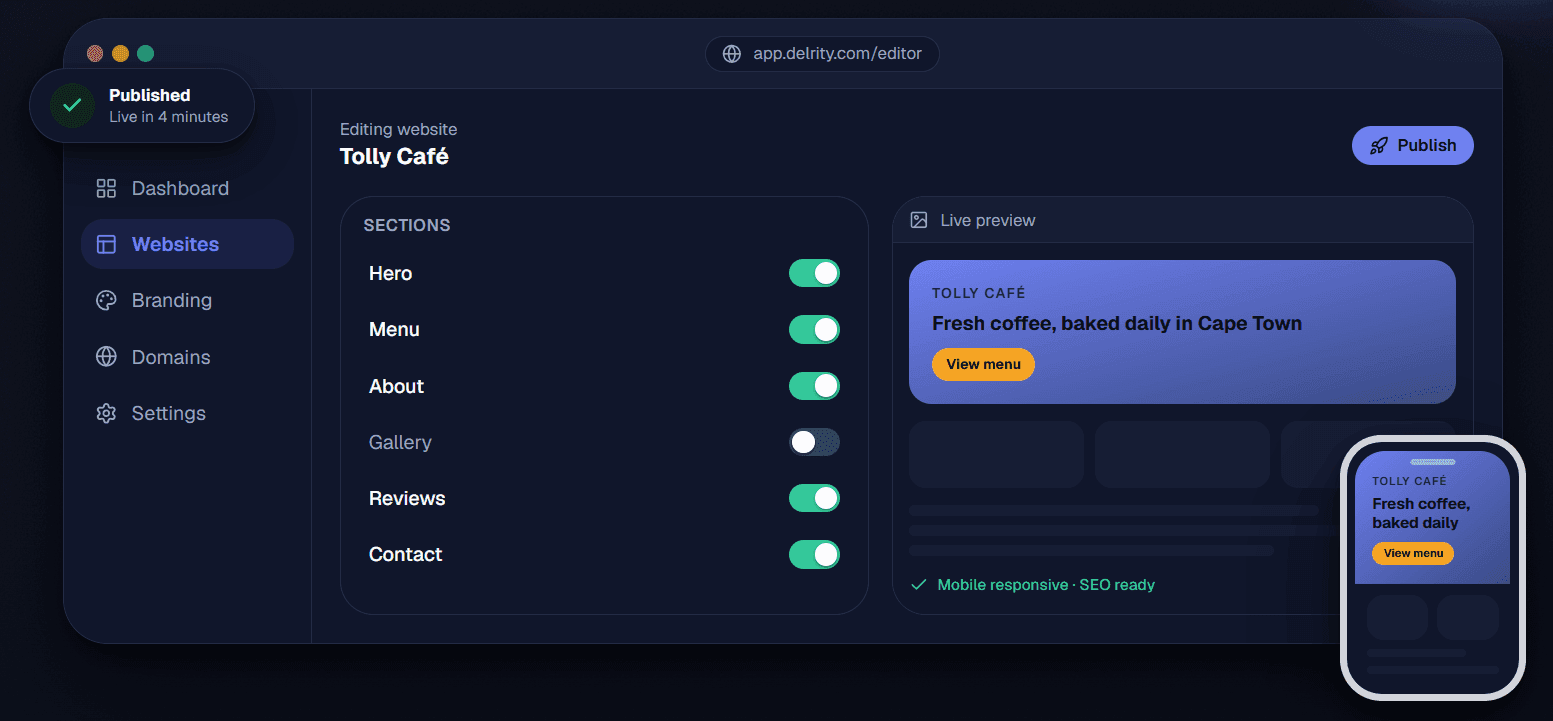Click the Live preview header label

(x=988, y=220)
